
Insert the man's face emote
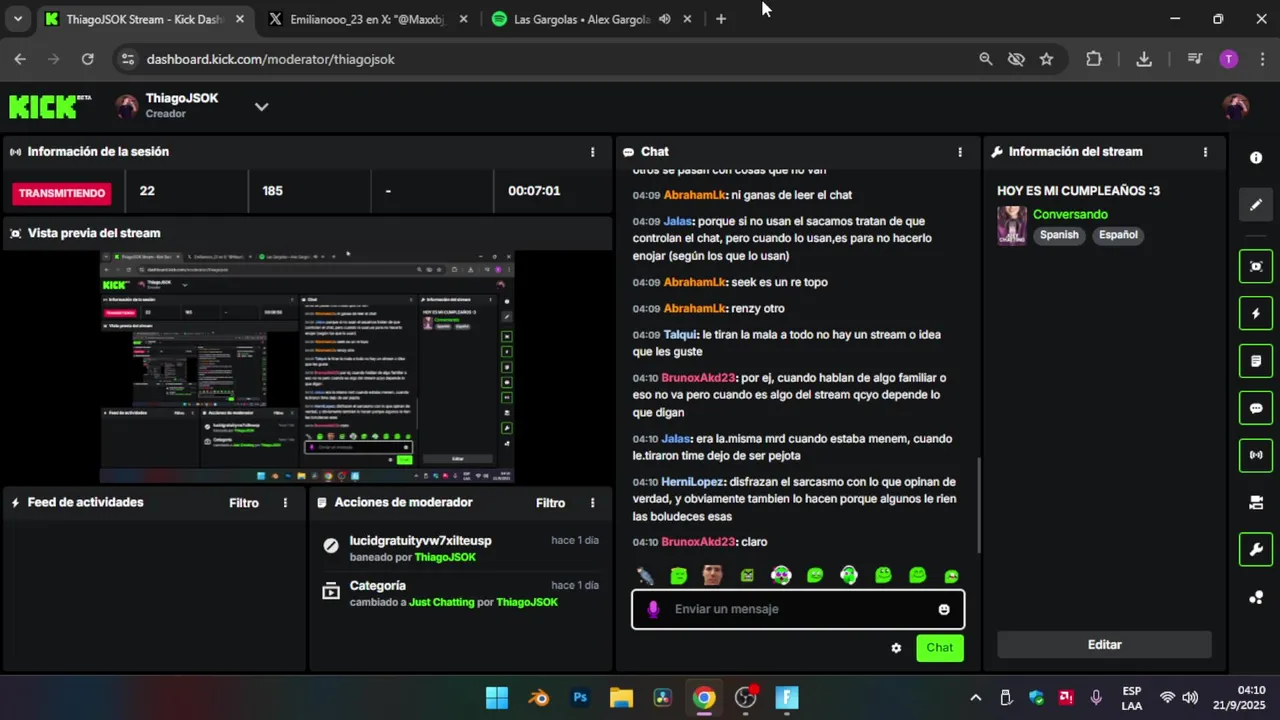click(x=712, y=575)
